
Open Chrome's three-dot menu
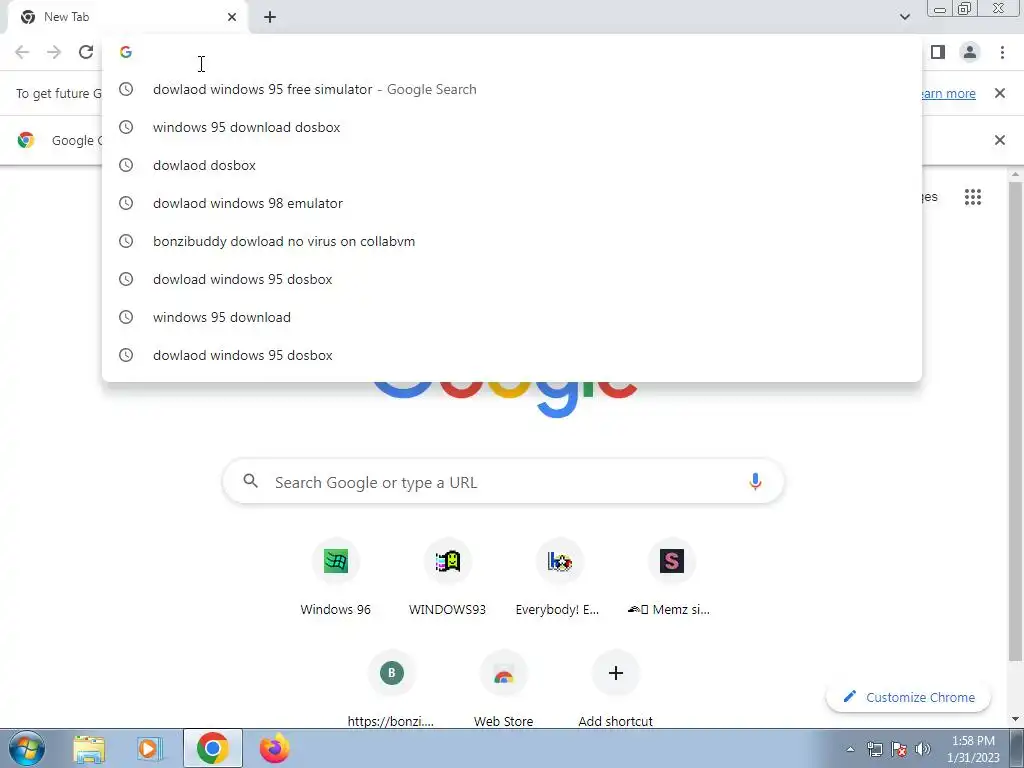click(1002, 52)
